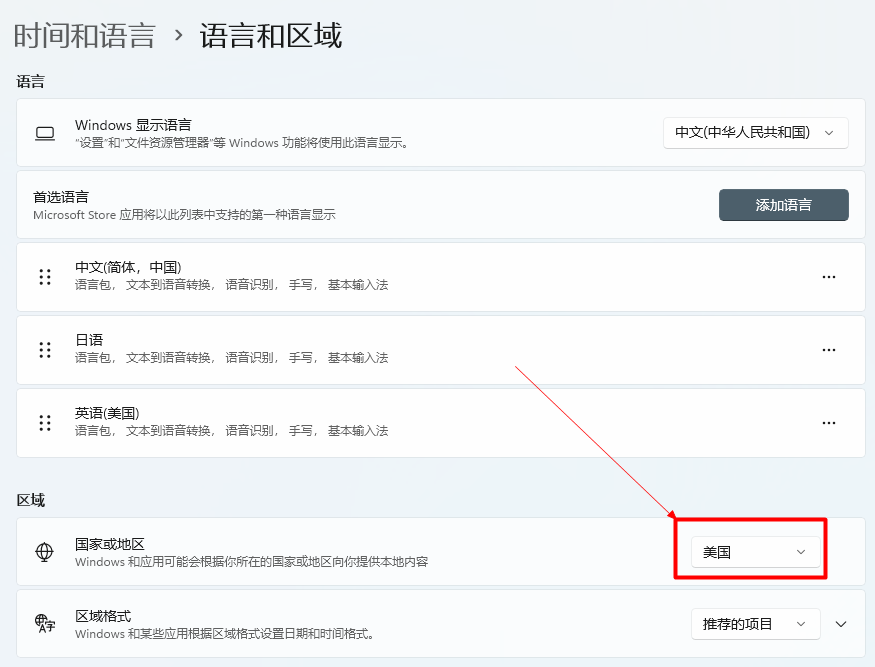Click the laptop icon beside Windows 显示语言
875x667 pixels.
pos(44,133)
